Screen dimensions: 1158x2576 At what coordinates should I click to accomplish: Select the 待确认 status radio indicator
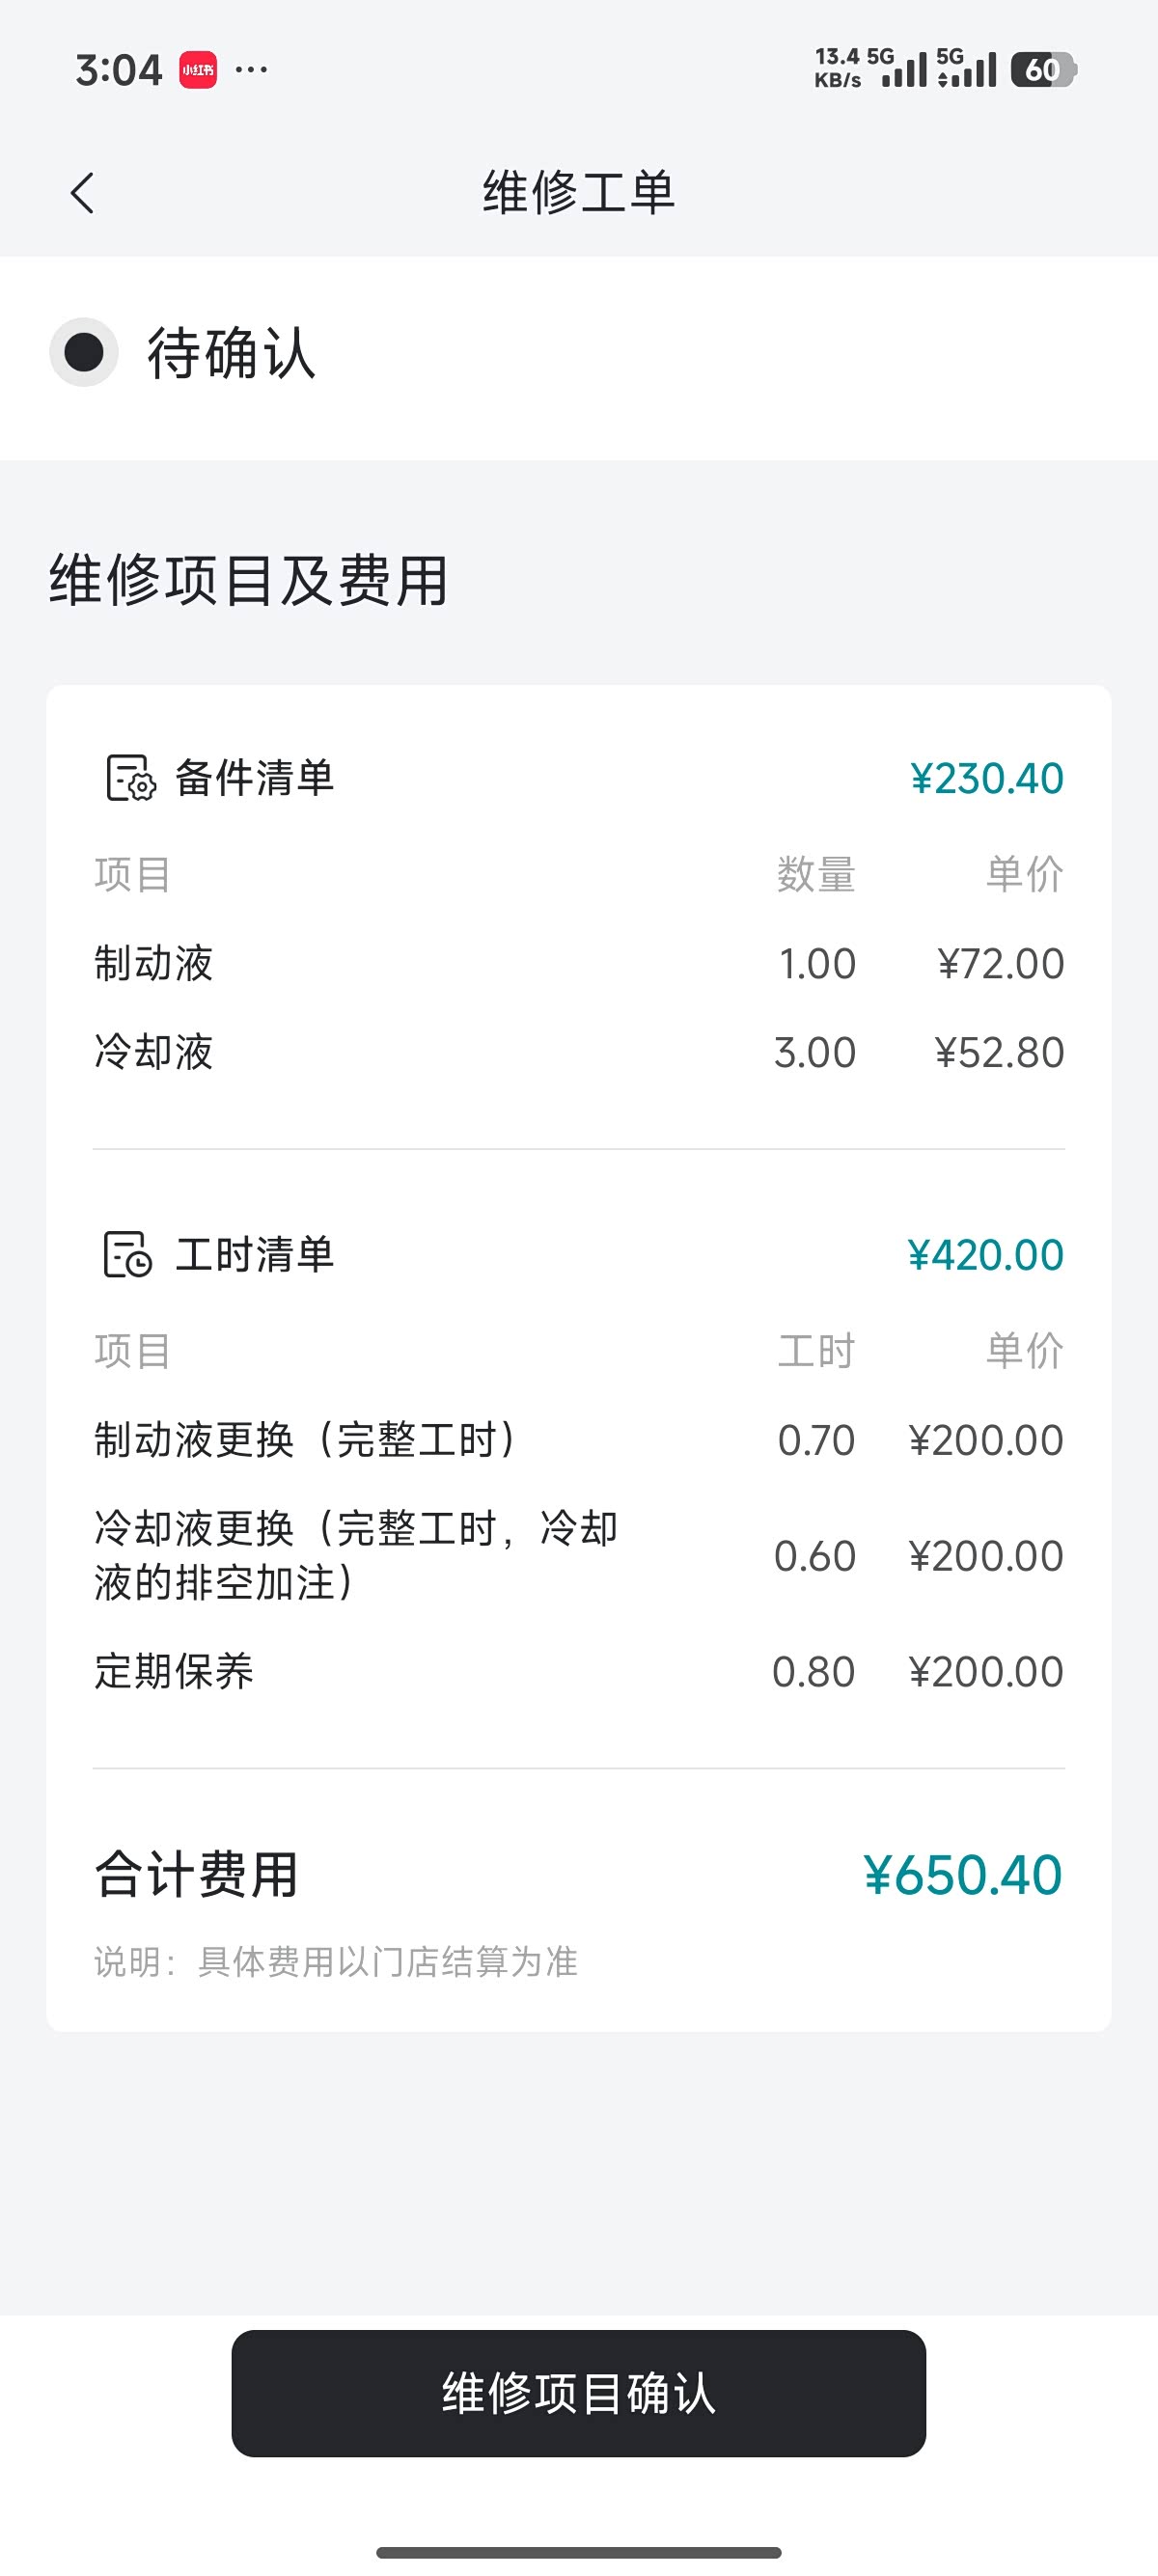pos(84,352)
